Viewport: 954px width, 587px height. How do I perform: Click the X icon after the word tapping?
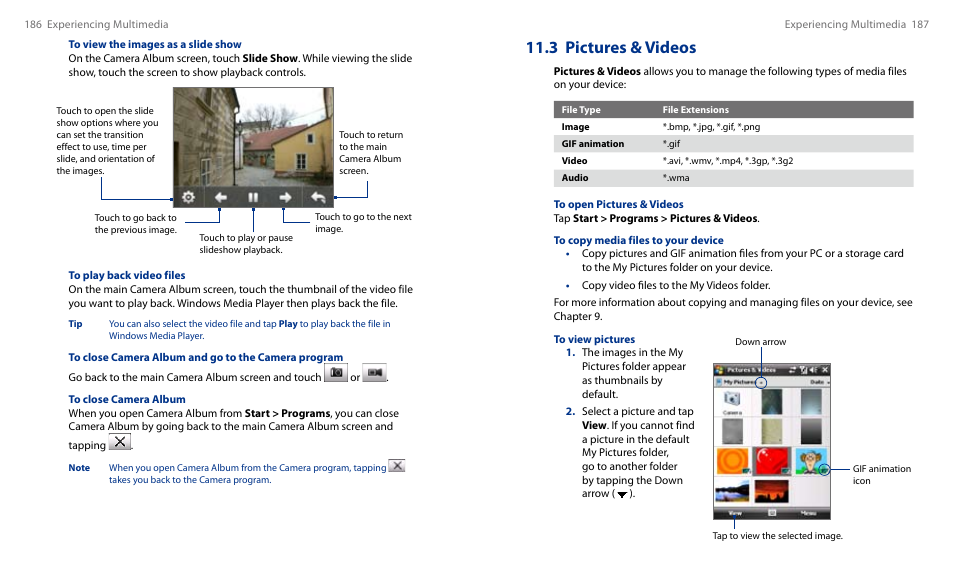[120, 442]
